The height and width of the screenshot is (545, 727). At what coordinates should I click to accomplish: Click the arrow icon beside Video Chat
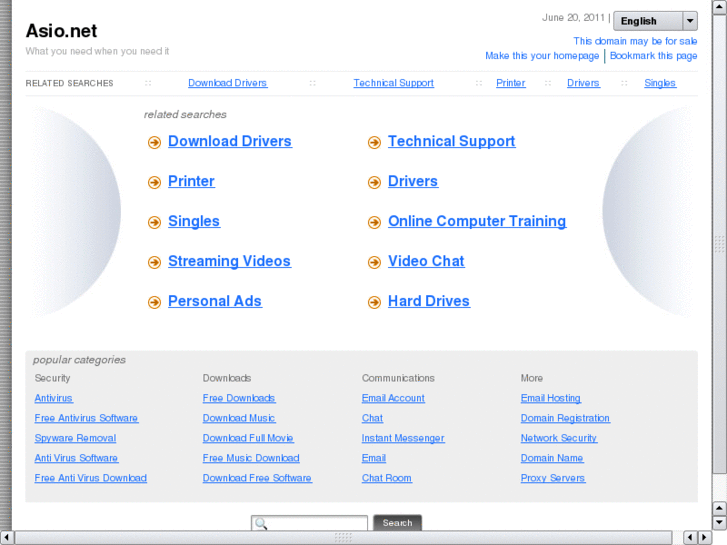point(374,262)
